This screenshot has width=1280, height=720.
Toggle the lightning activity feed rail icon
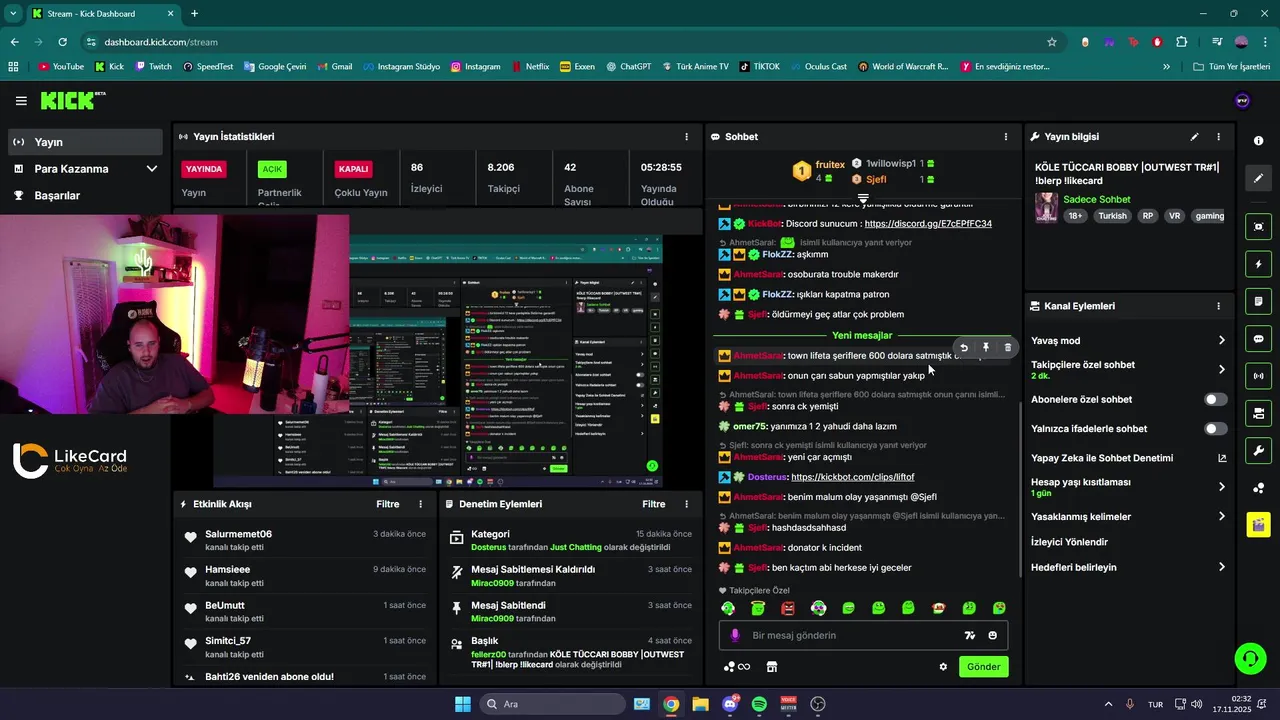1259,264
